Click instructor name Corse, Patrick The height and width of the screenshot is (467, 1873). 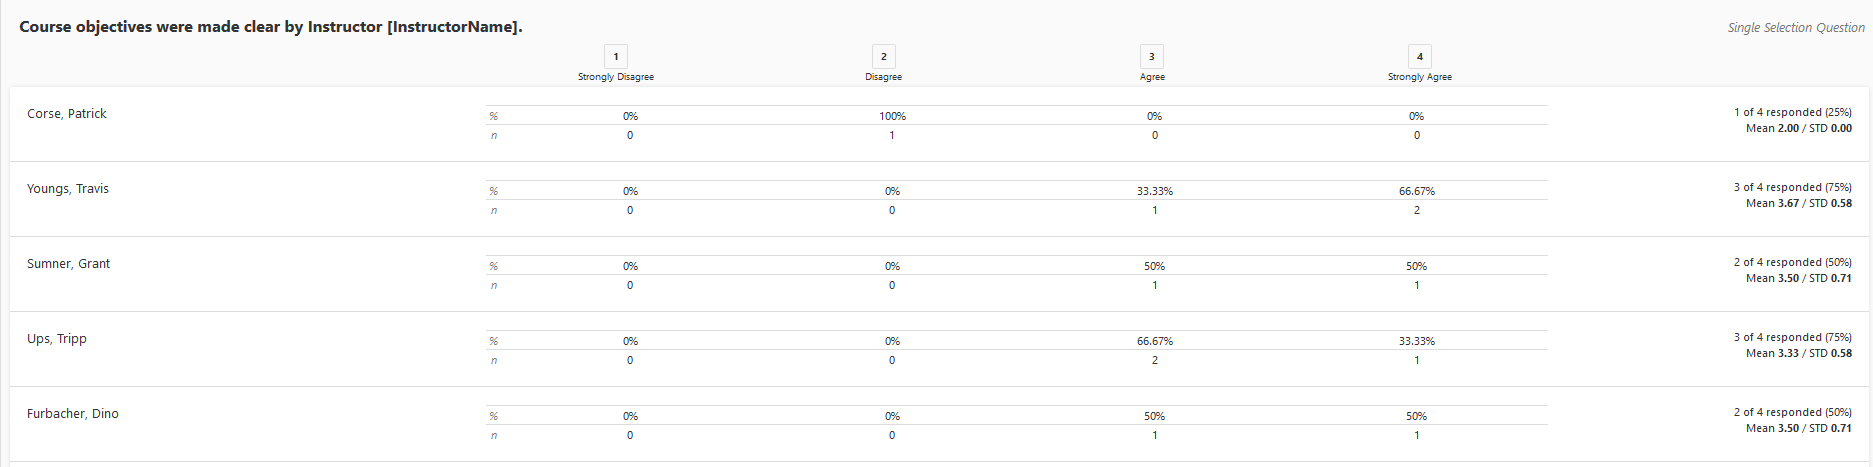coord(67,114)
